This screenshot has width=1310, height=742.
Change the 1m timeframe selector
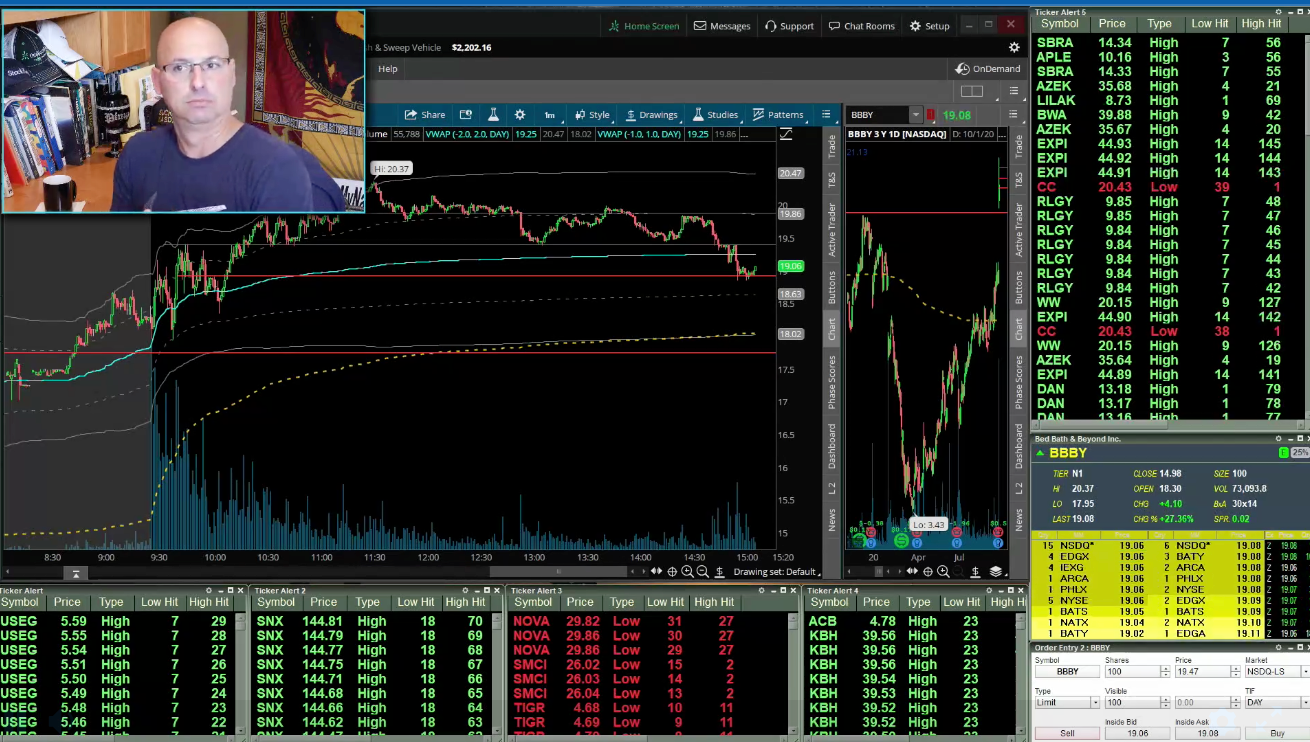(x=549, y=115)
